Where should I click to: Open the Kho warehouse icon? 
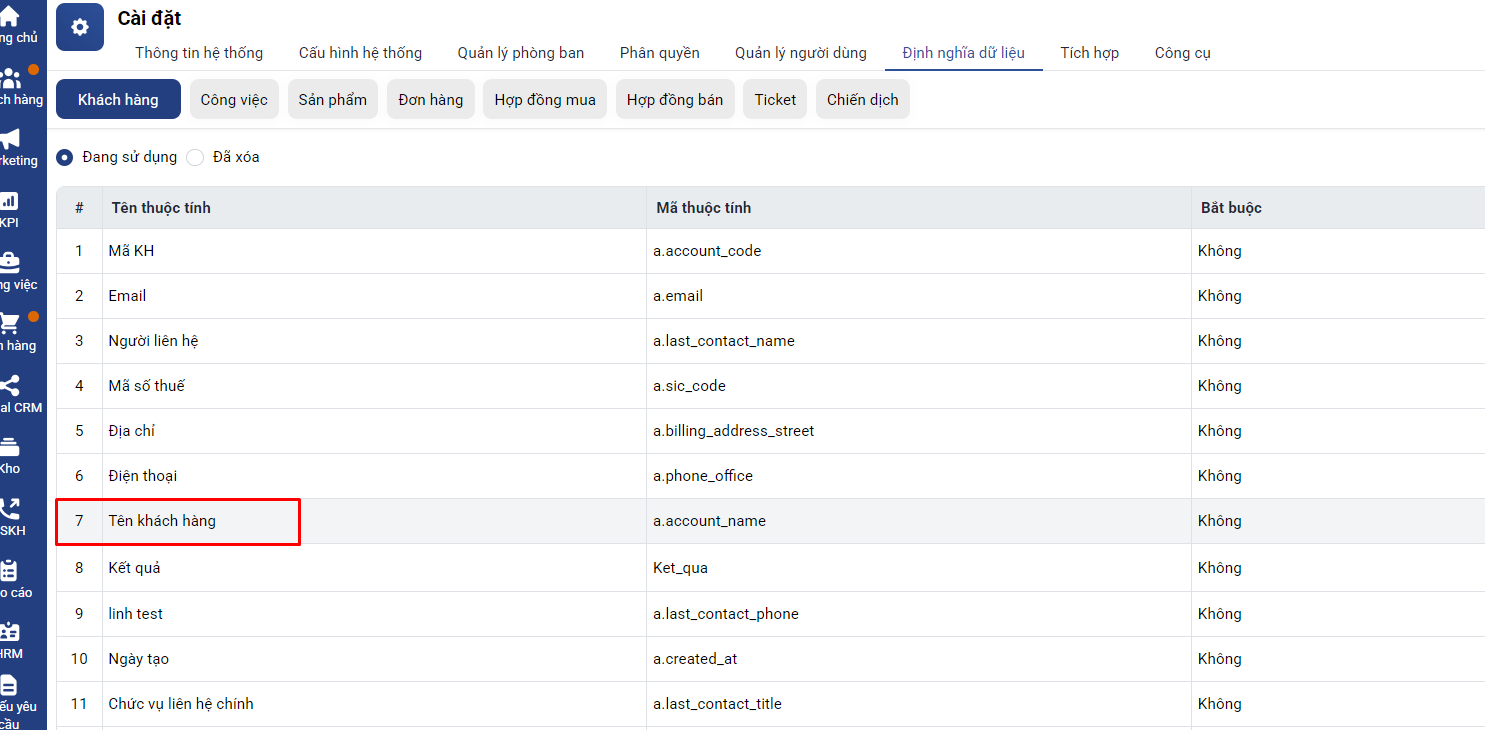(x=10, y=447)
